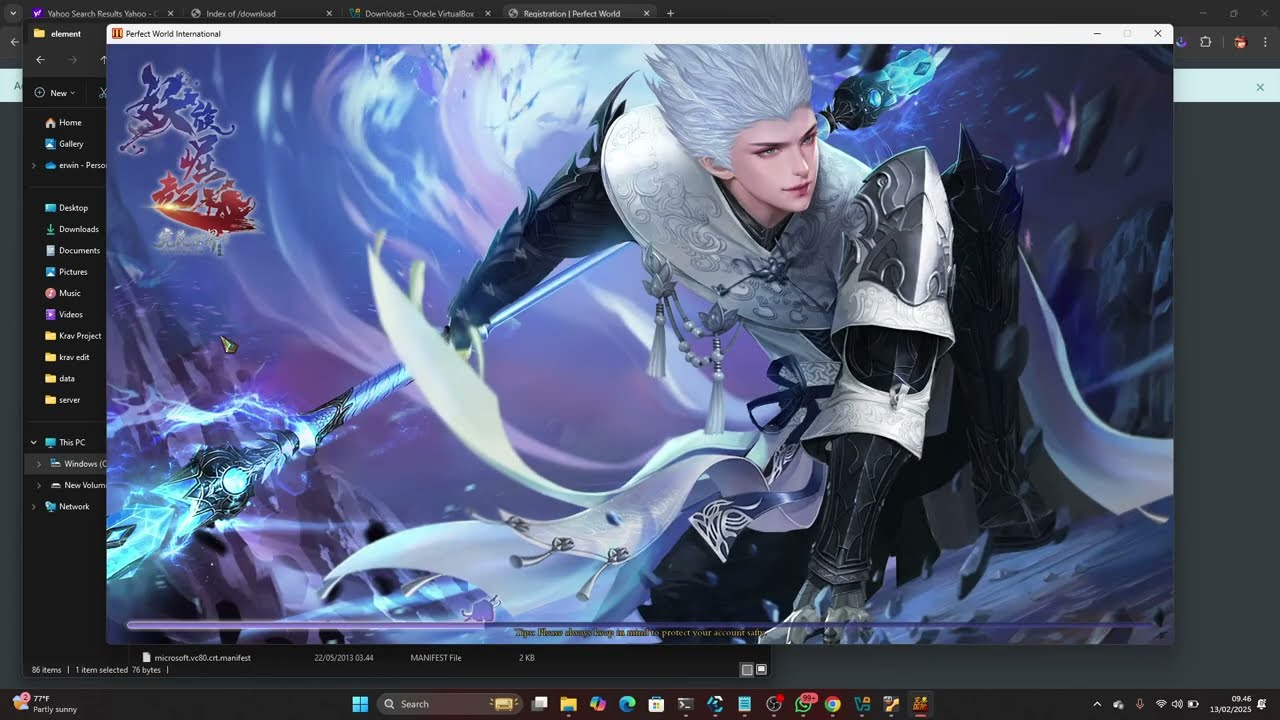Image resolution: width=1280 pixels, height=720 pixels.
Task: Open Gallery in the Explorer sidebar
Action: click(x=70, y=144)
